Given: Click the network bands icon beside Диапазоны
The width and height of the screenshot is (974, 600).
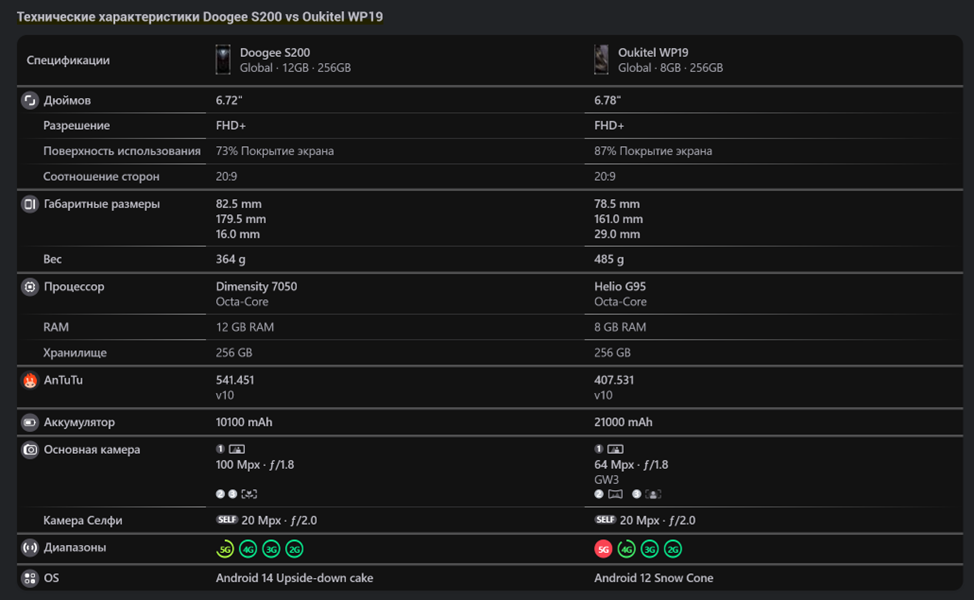Looking at the screenshot, I should click(30, 548).
